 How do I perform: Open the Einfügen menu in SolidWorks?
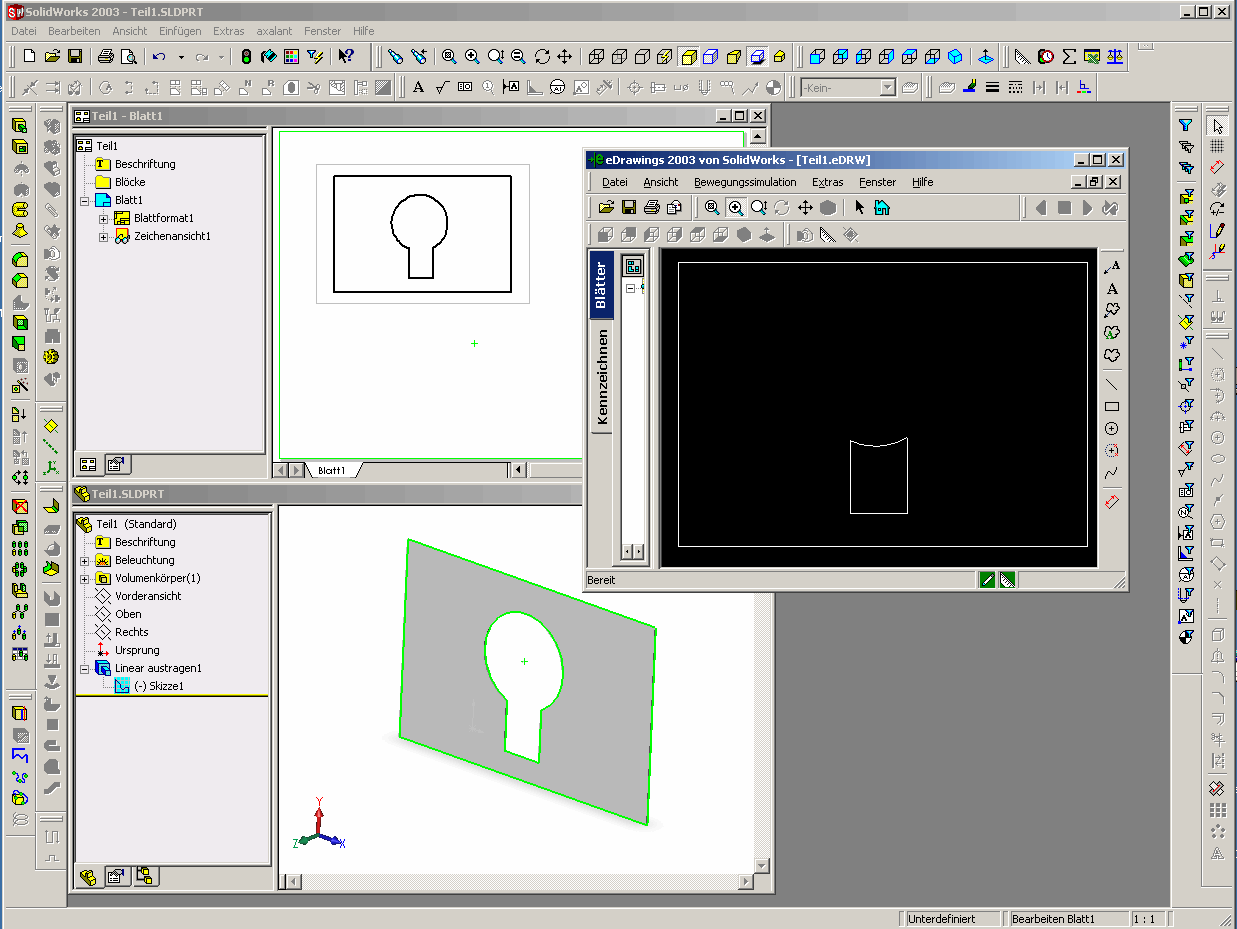tap(180, 31)
